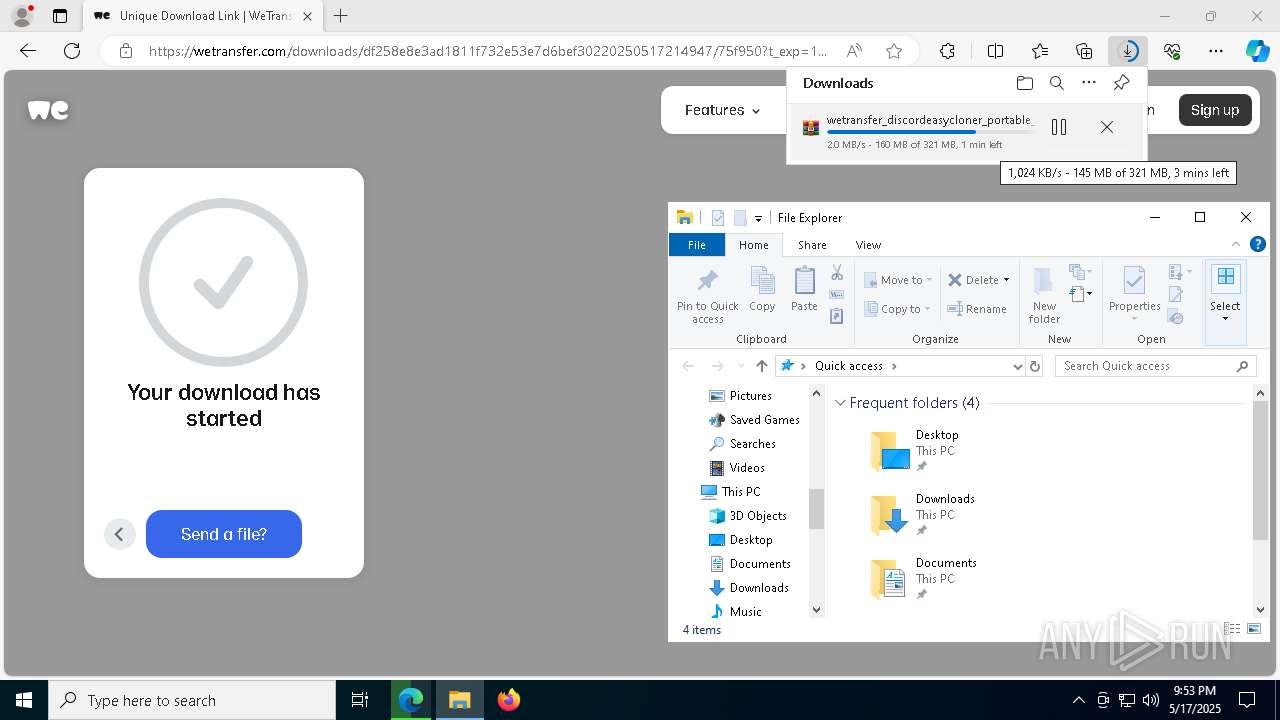Switch to large icons view button

[1254, 629]
